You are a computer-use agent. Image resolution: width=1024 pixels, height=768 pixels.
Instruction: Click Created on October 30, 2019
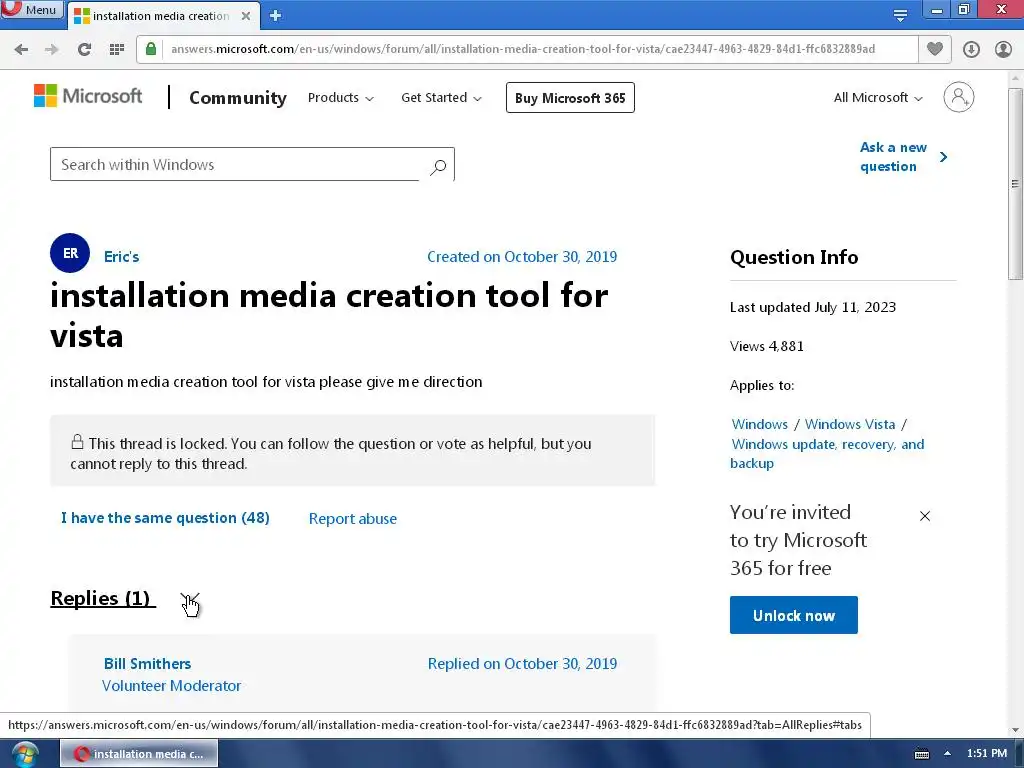pos(522,257)
